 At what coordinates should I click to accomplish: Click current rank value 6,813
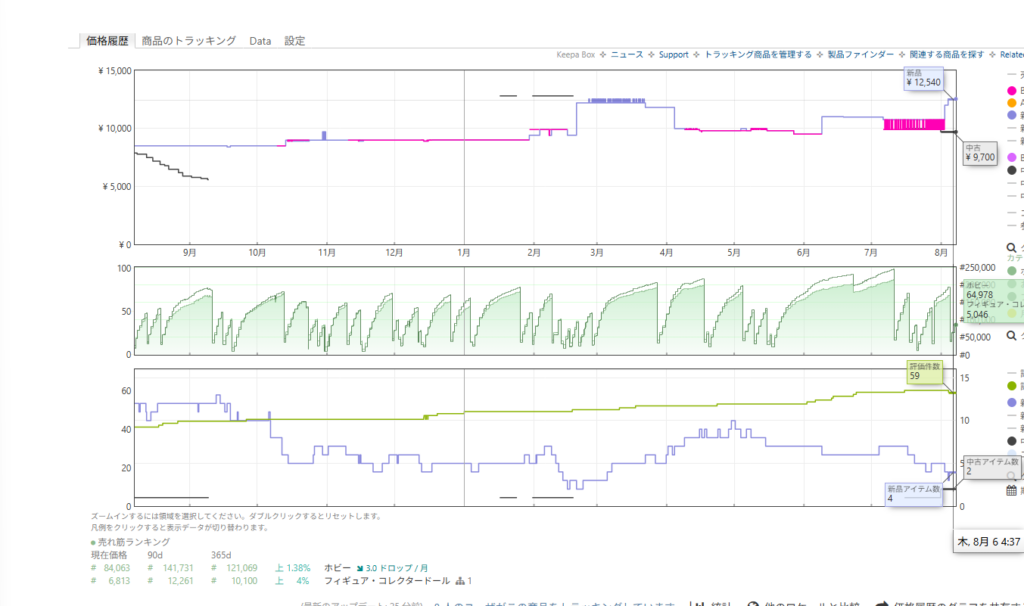[119, 581]
